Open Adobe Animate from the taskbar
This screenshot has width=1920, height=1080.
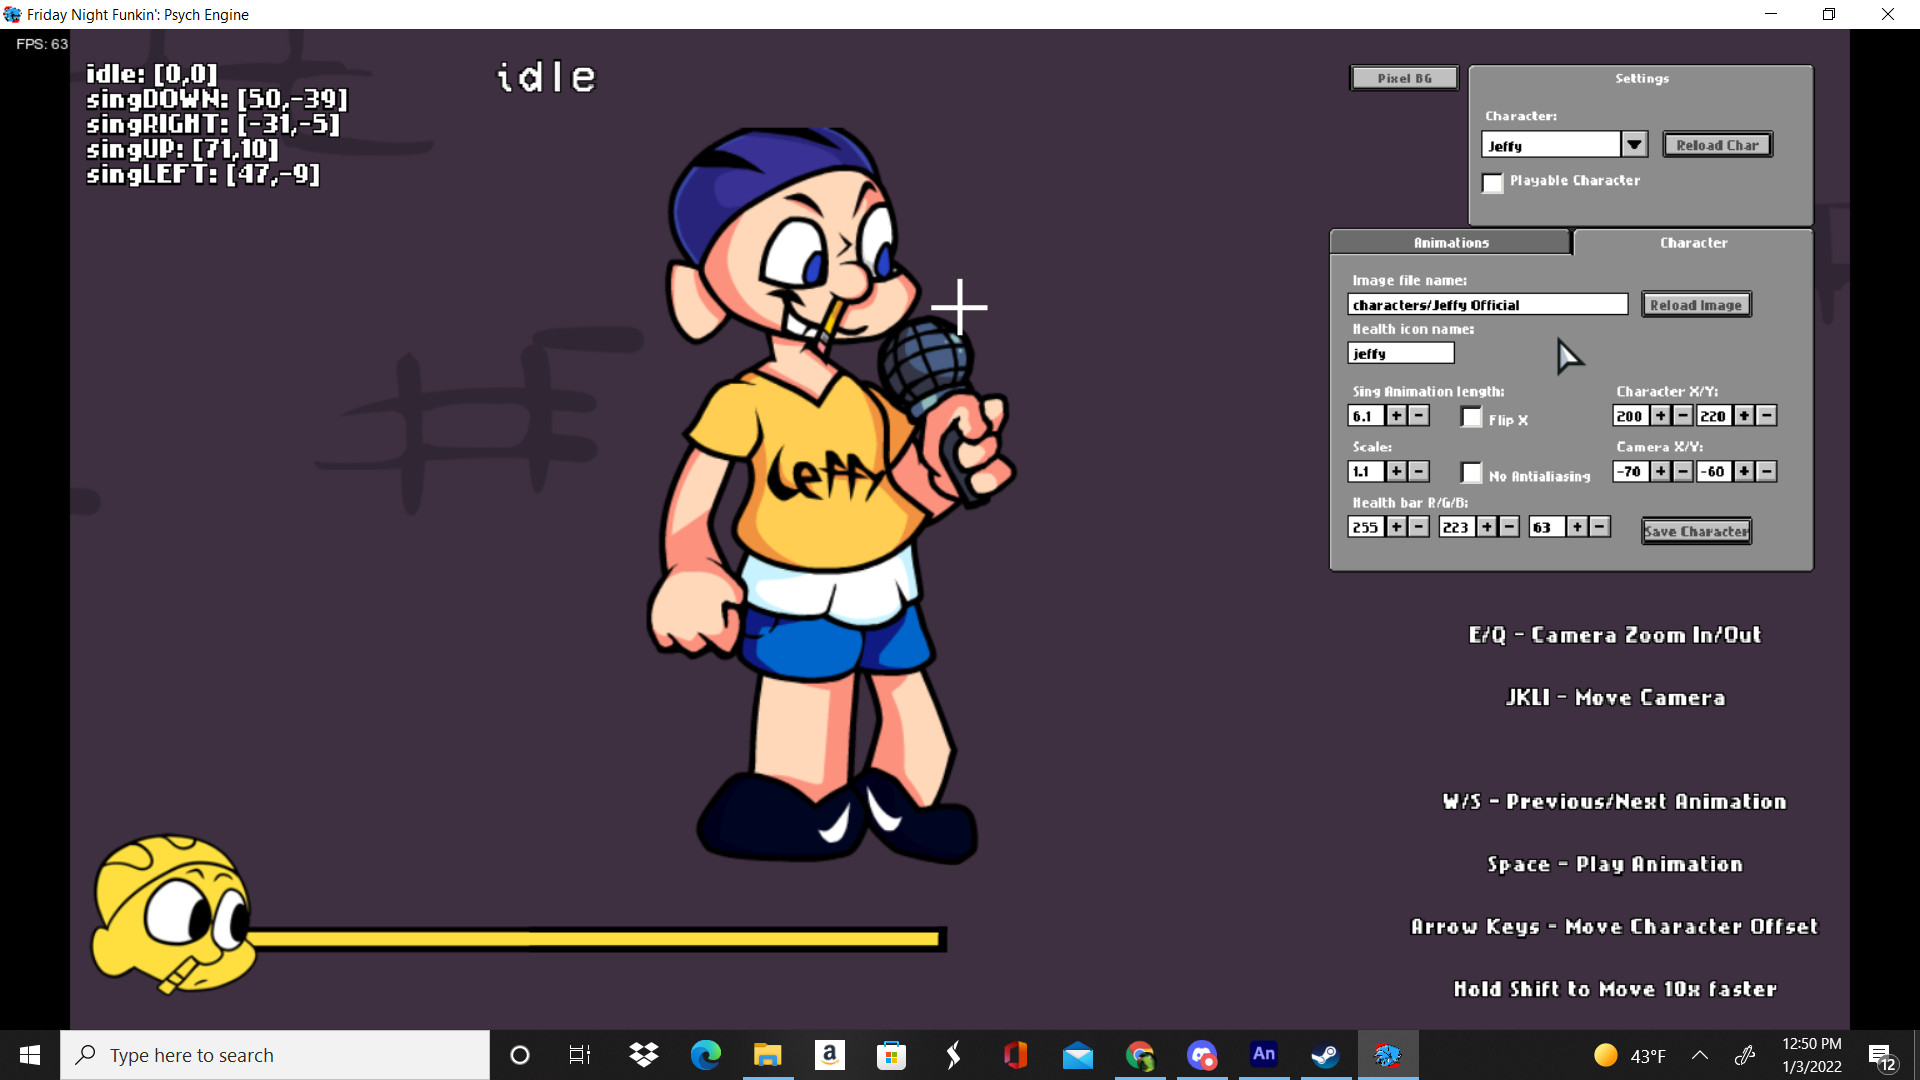click(x=1264, y=1054)
